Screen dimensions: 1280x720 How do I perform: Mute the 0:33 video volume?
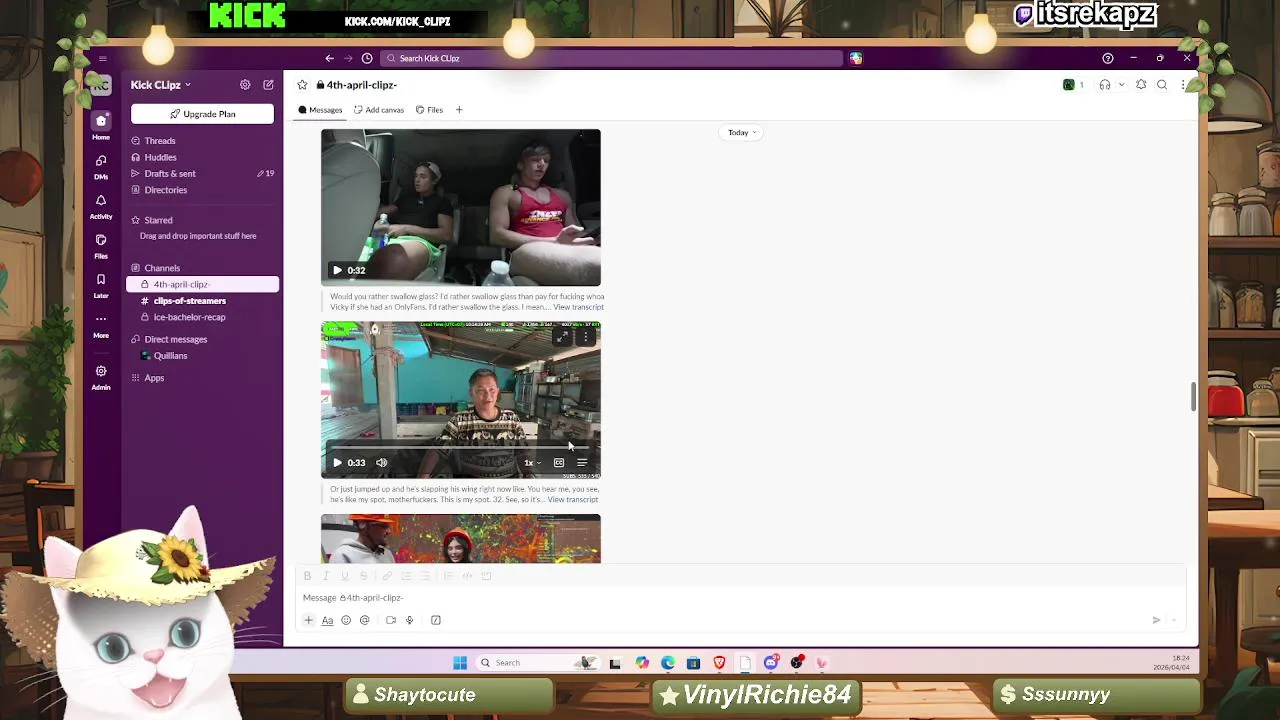[381, 463]
